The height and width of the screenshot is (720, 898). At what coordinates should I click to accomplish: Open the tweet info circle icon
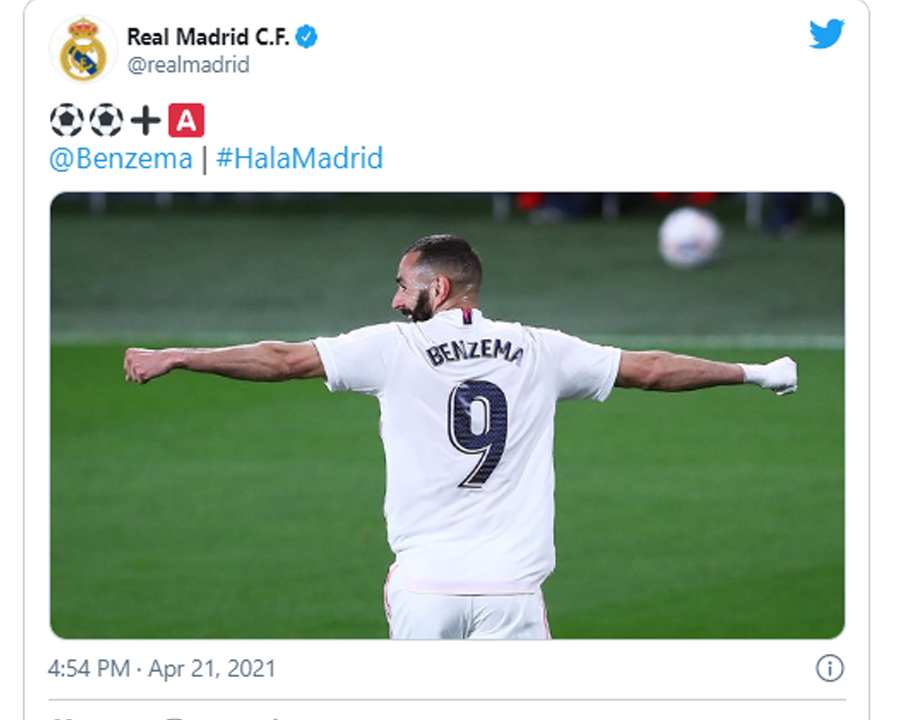click(829, 668)
